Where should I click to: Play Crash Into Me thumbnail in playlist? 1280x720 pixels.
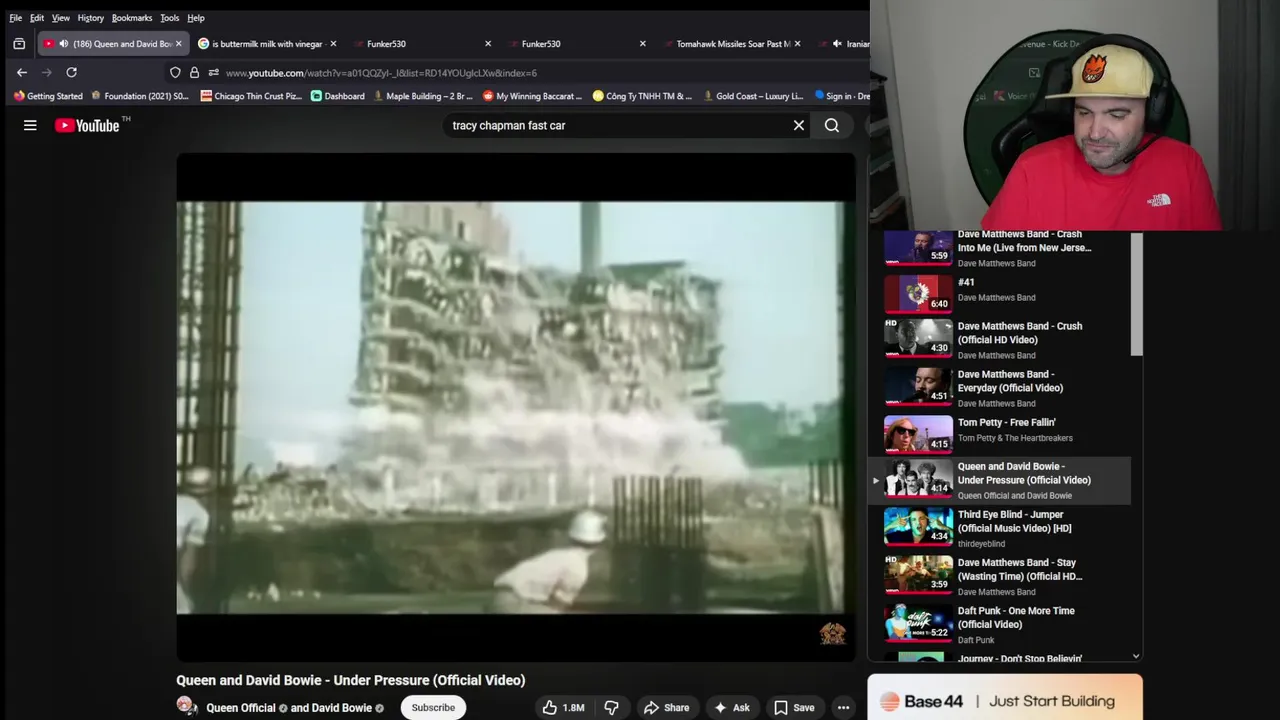918,248
